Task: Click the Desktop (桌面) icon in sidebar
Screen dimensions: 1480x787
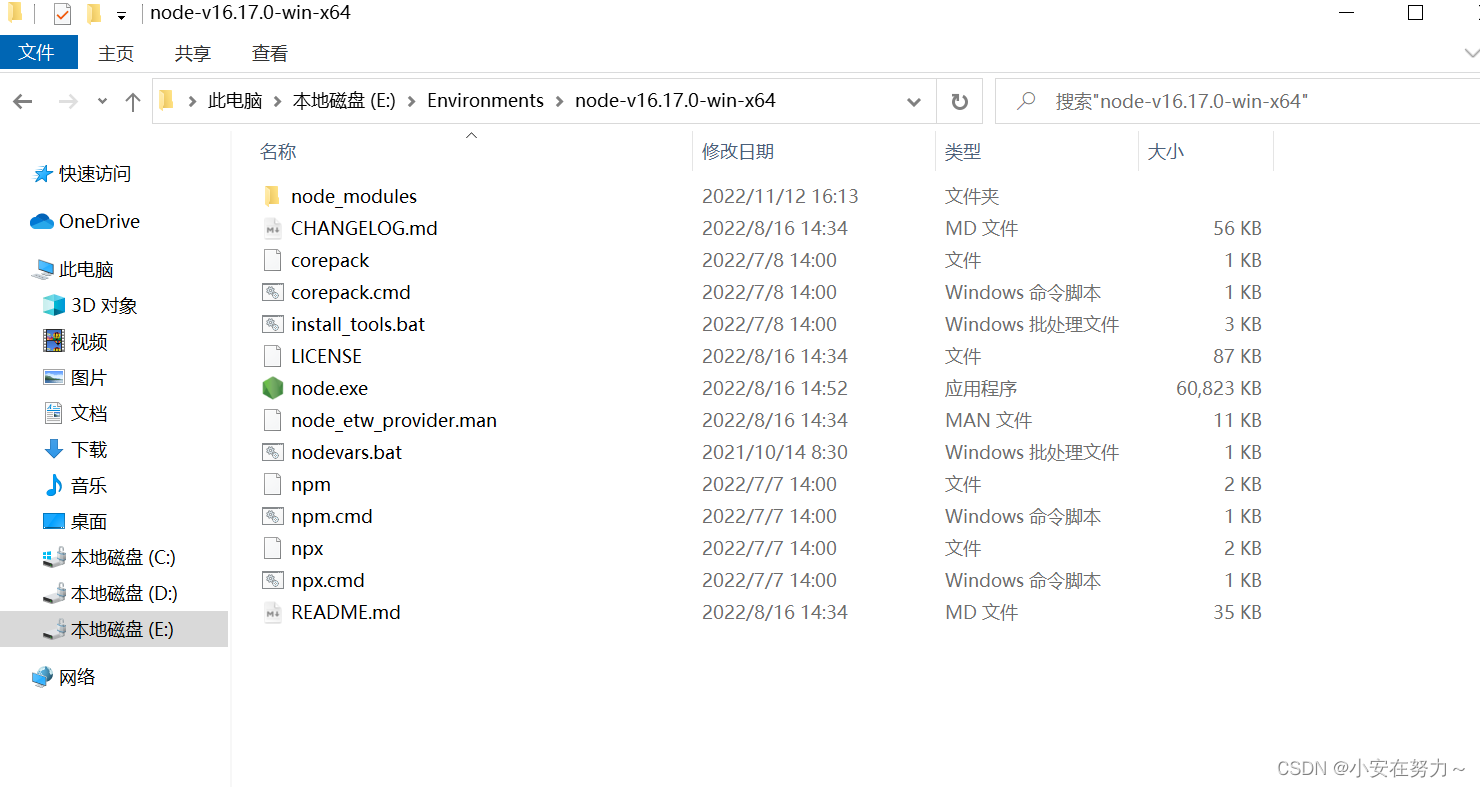Action: pyautogui.click(x=54, y=521)
